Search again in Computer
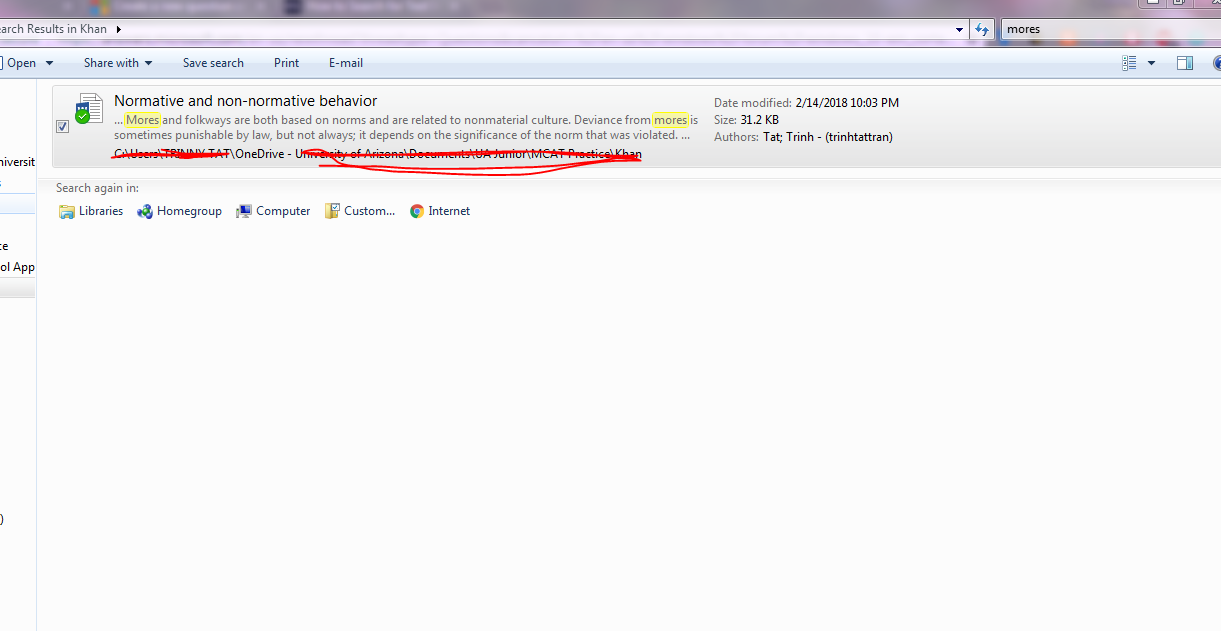Screen dimensions: 1221x631 (x=273, y=211)
